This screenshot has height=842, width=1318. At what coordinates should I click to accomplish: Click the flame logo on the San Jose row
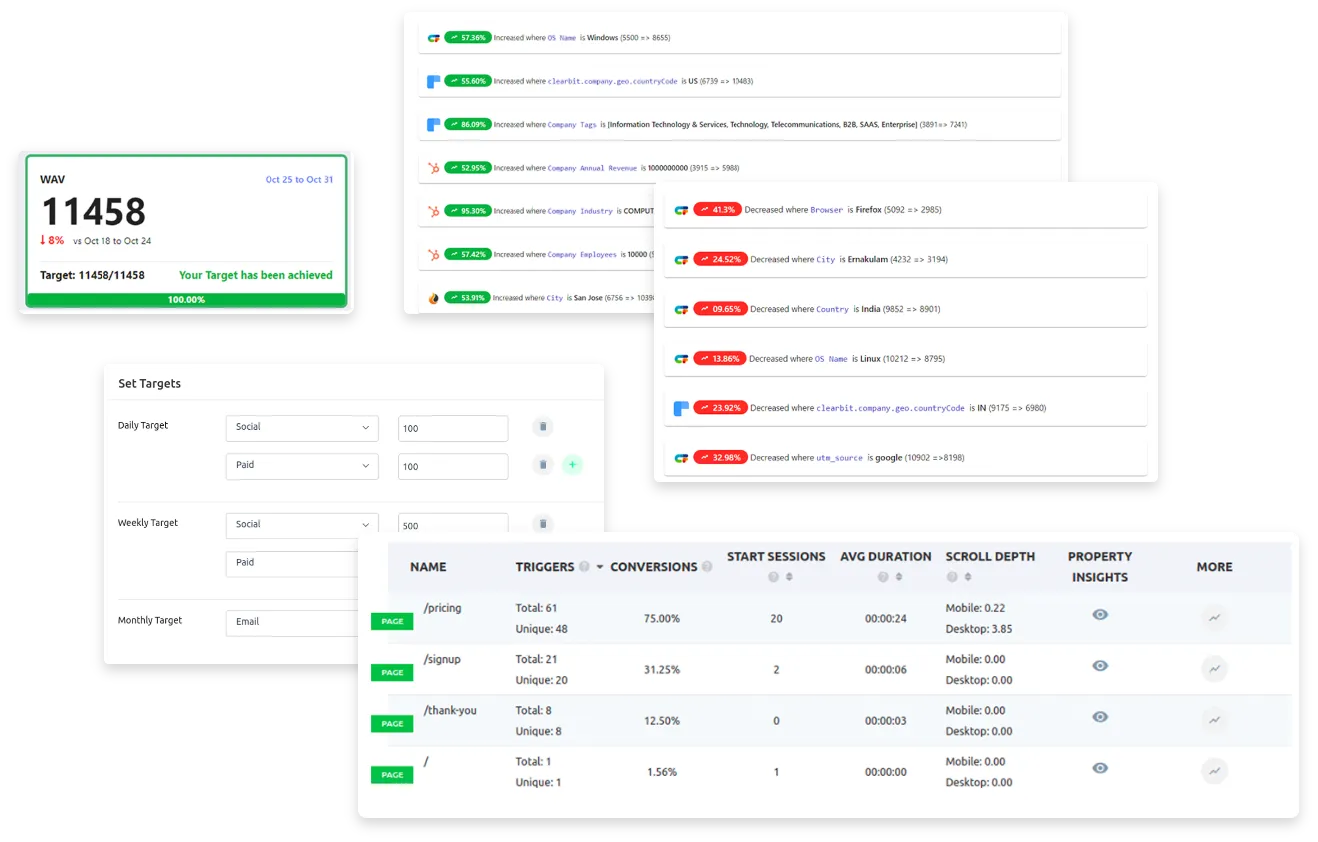(x=434, y=298)
